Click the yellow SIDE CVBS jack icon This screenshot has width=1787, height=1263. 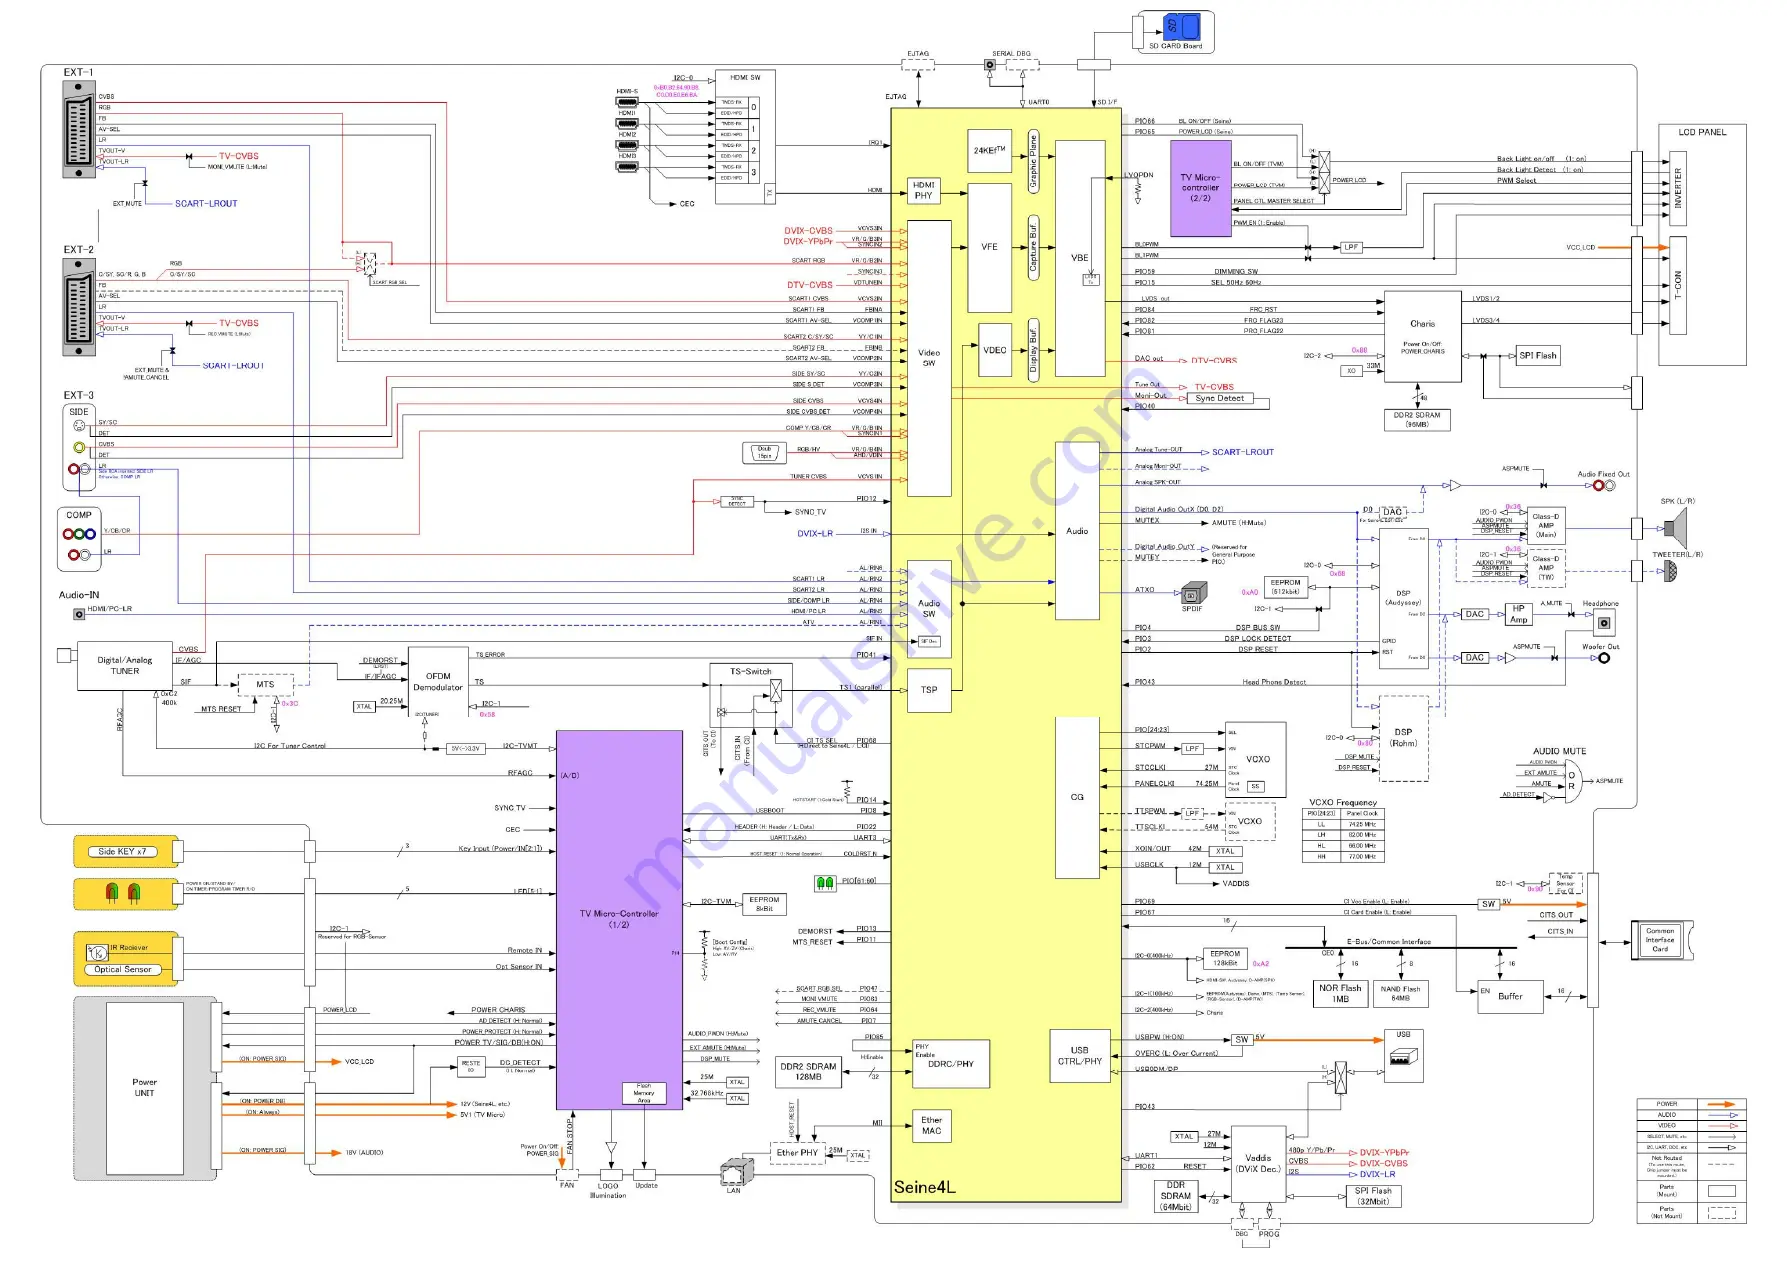79,447
